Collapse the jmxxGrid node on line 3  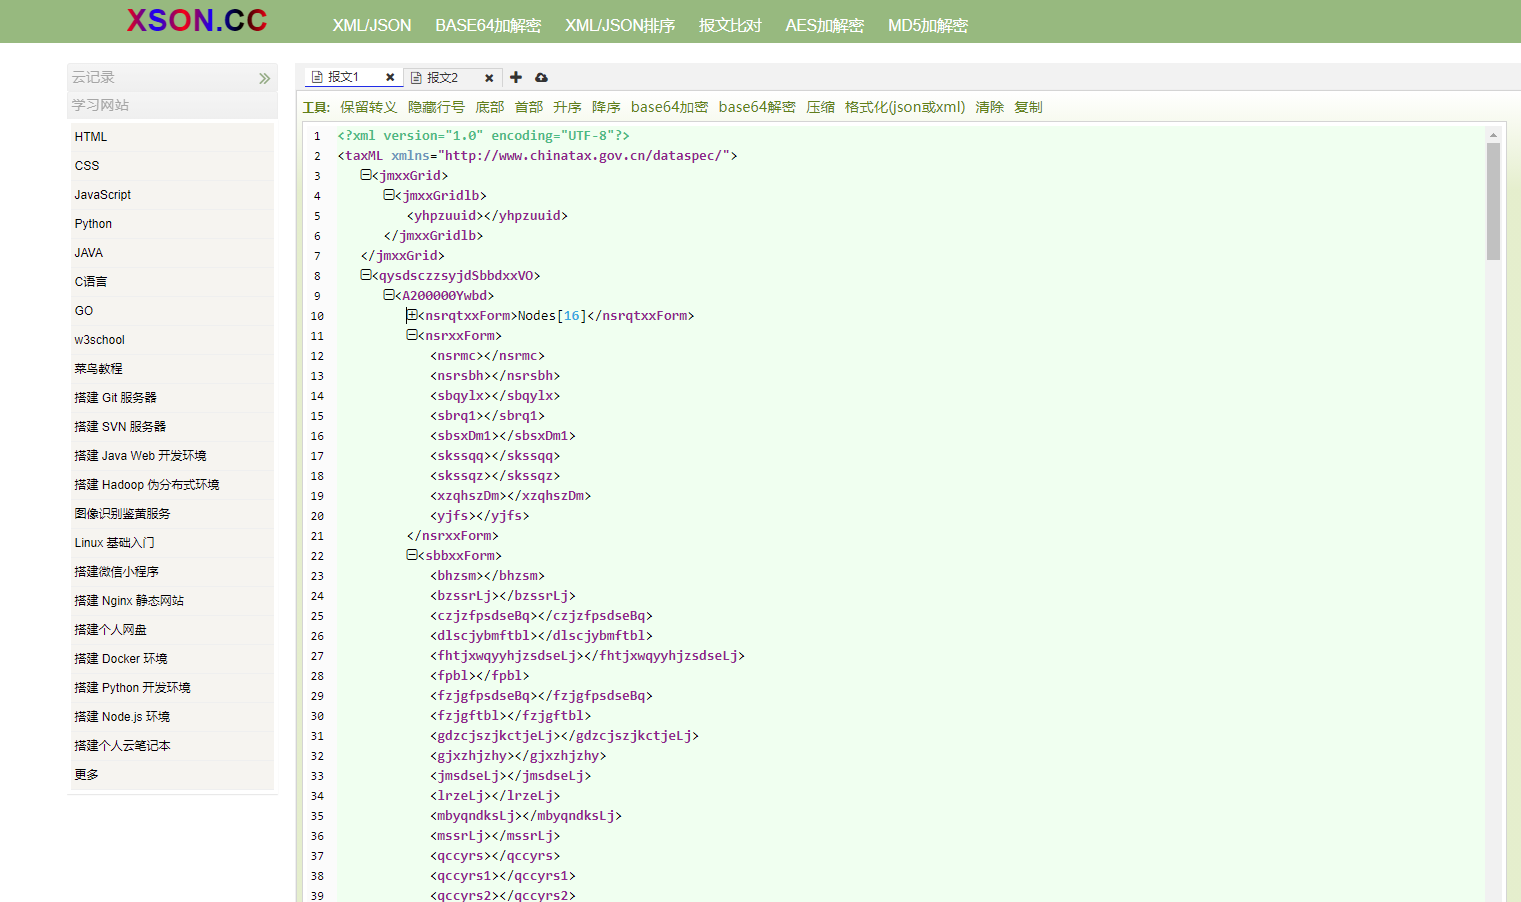tap(366, 175)
